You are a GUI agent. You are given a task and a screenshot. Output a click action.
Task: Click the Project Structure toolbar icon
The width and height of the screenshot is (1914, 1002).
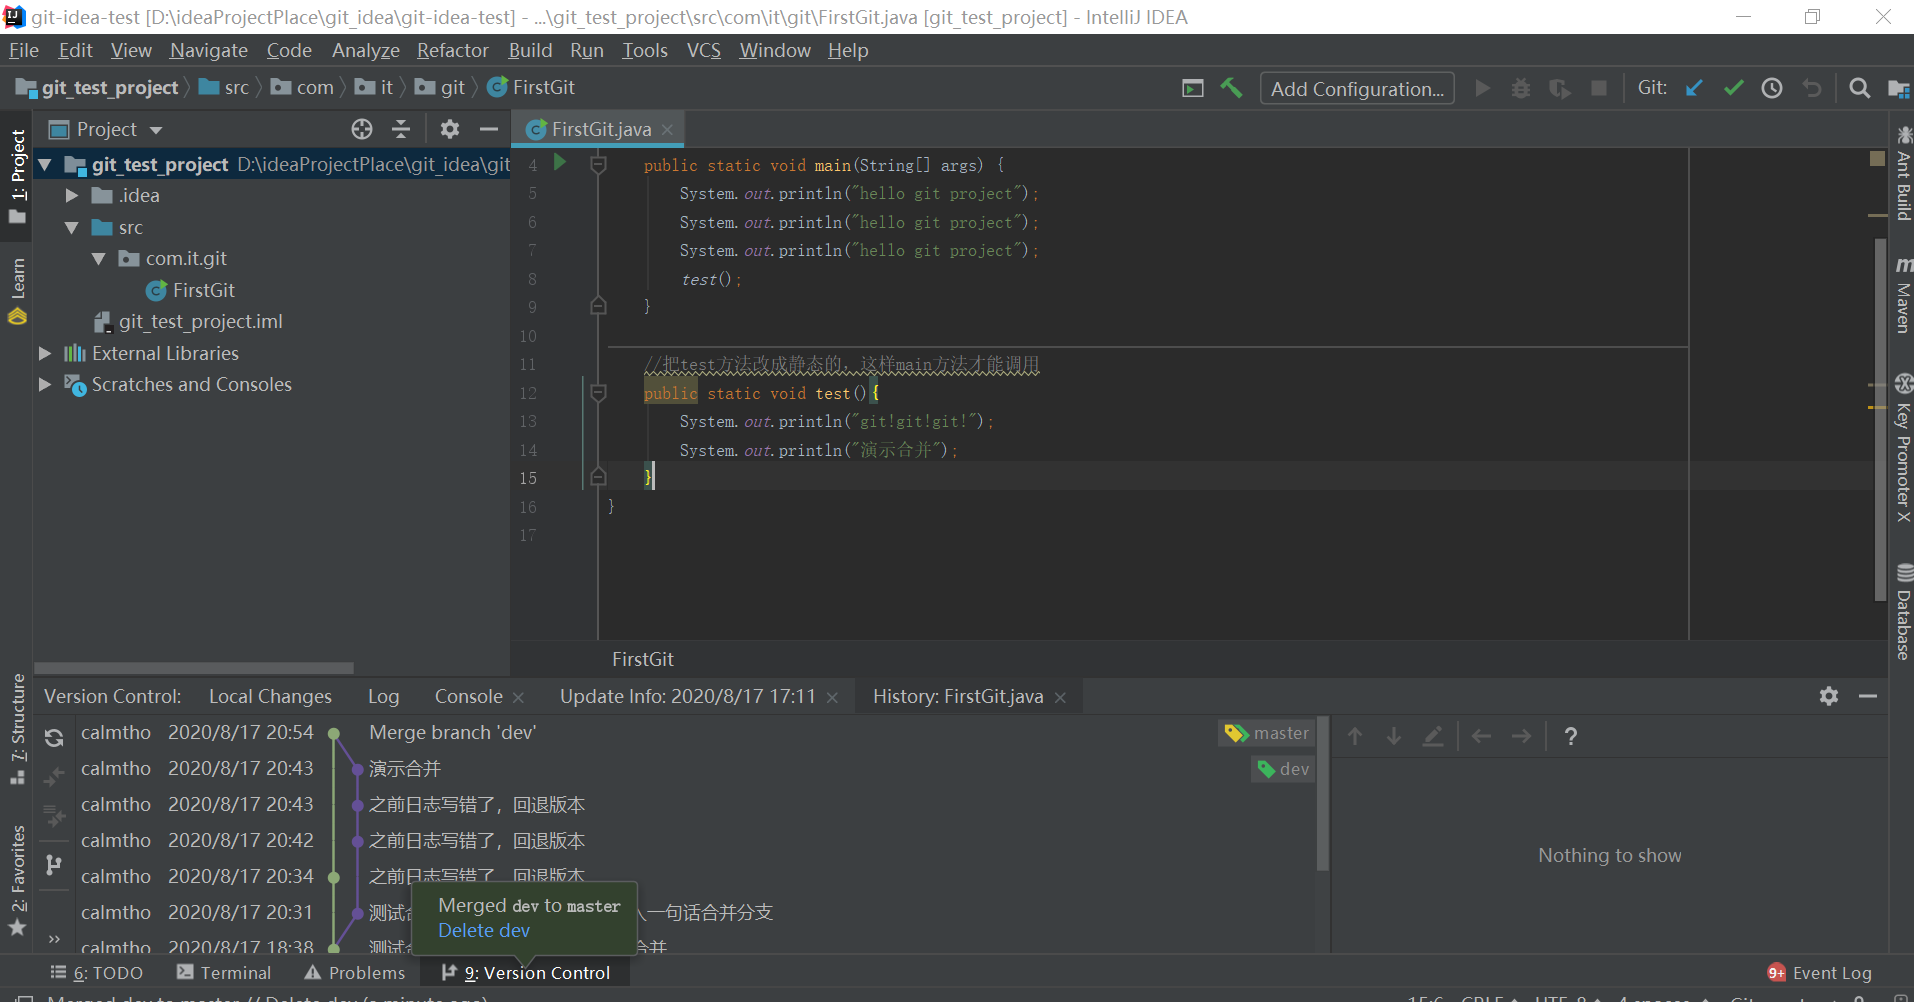tap(1898, 88)
